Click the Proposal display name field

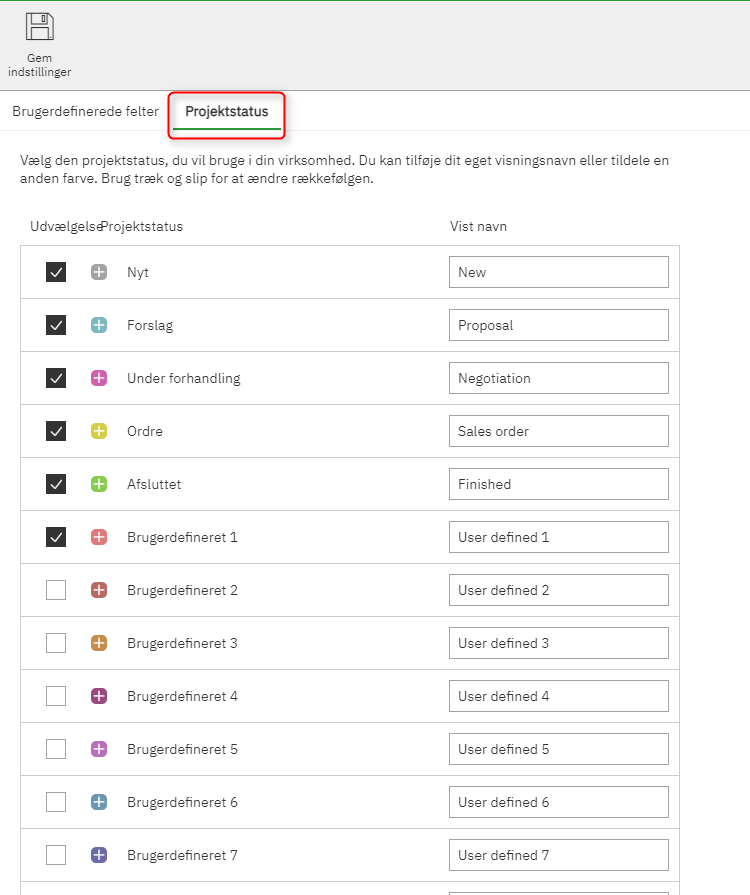558,325
